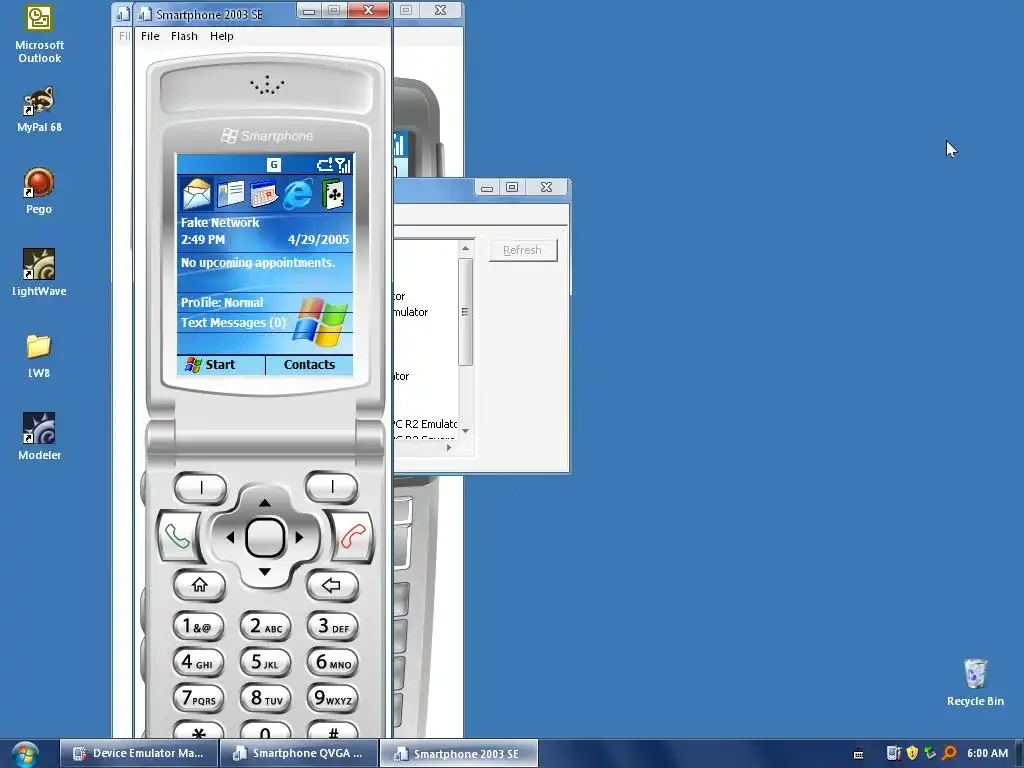The width and height of the screenshot is (1024, 768).
Task: Click keypad key 3 DEF
Action: (x=333, y=626)
